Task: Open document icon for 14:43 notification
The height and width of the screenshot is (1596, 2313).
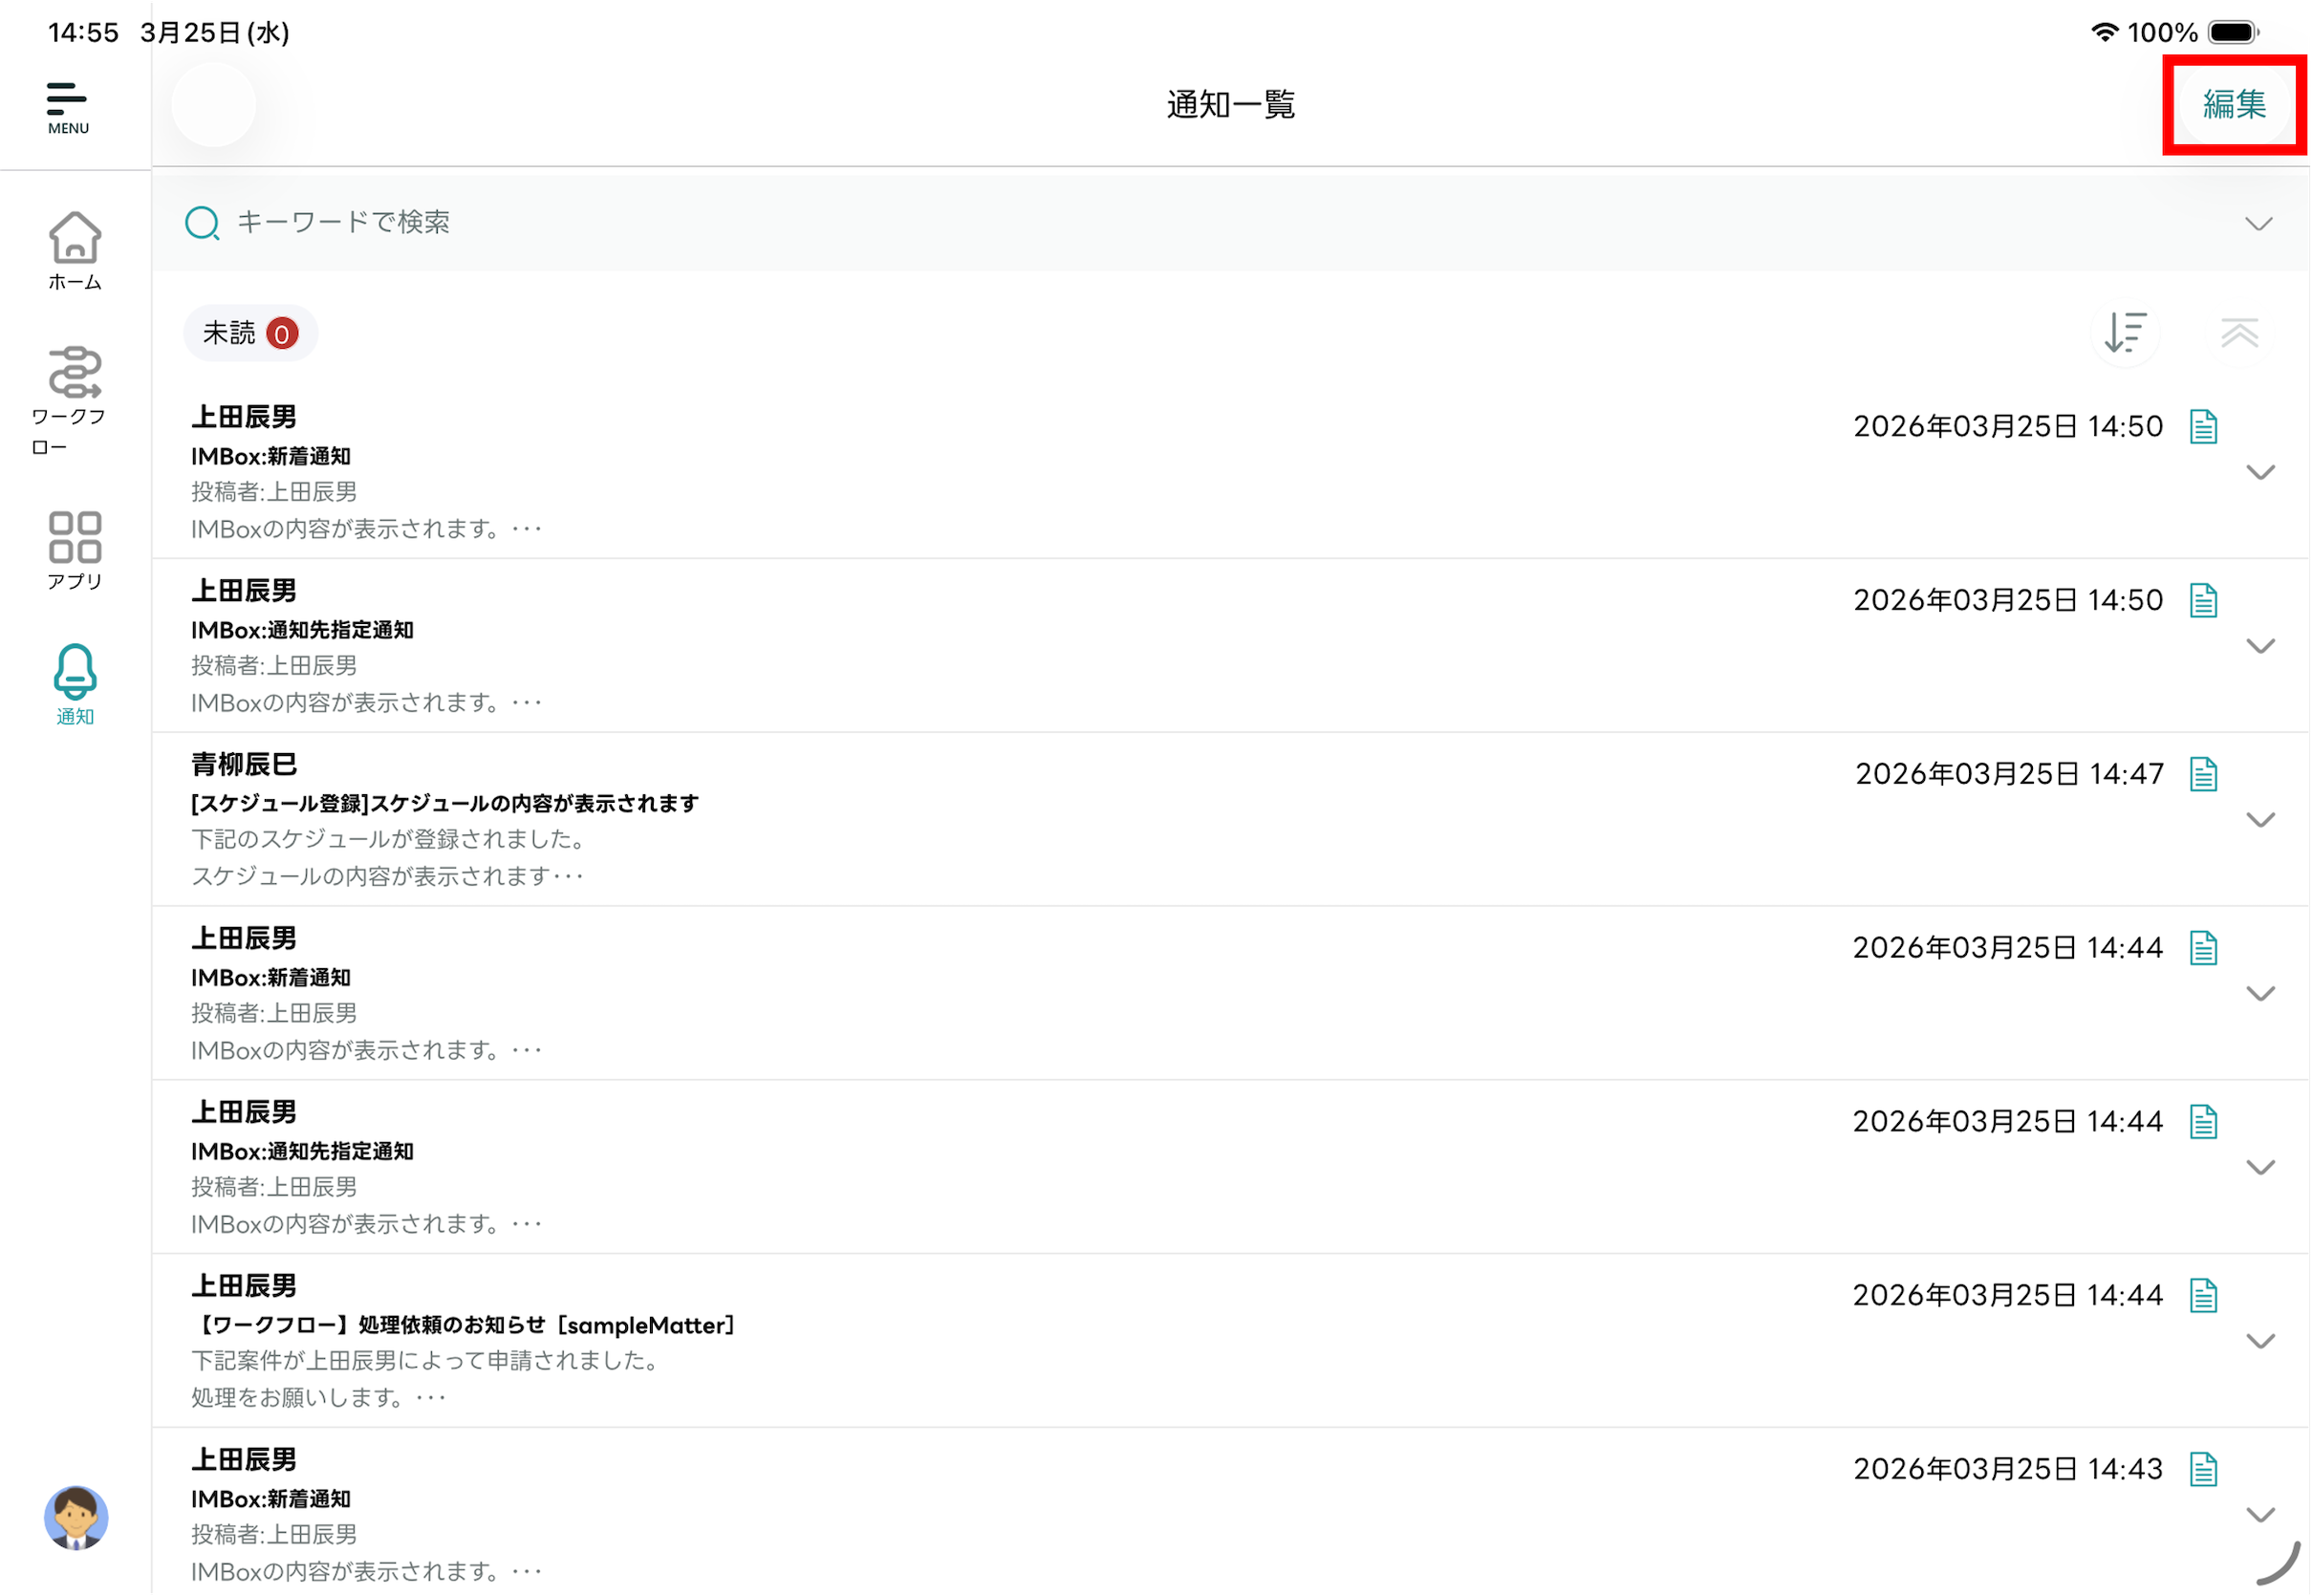Action: click(2203, 1469)
